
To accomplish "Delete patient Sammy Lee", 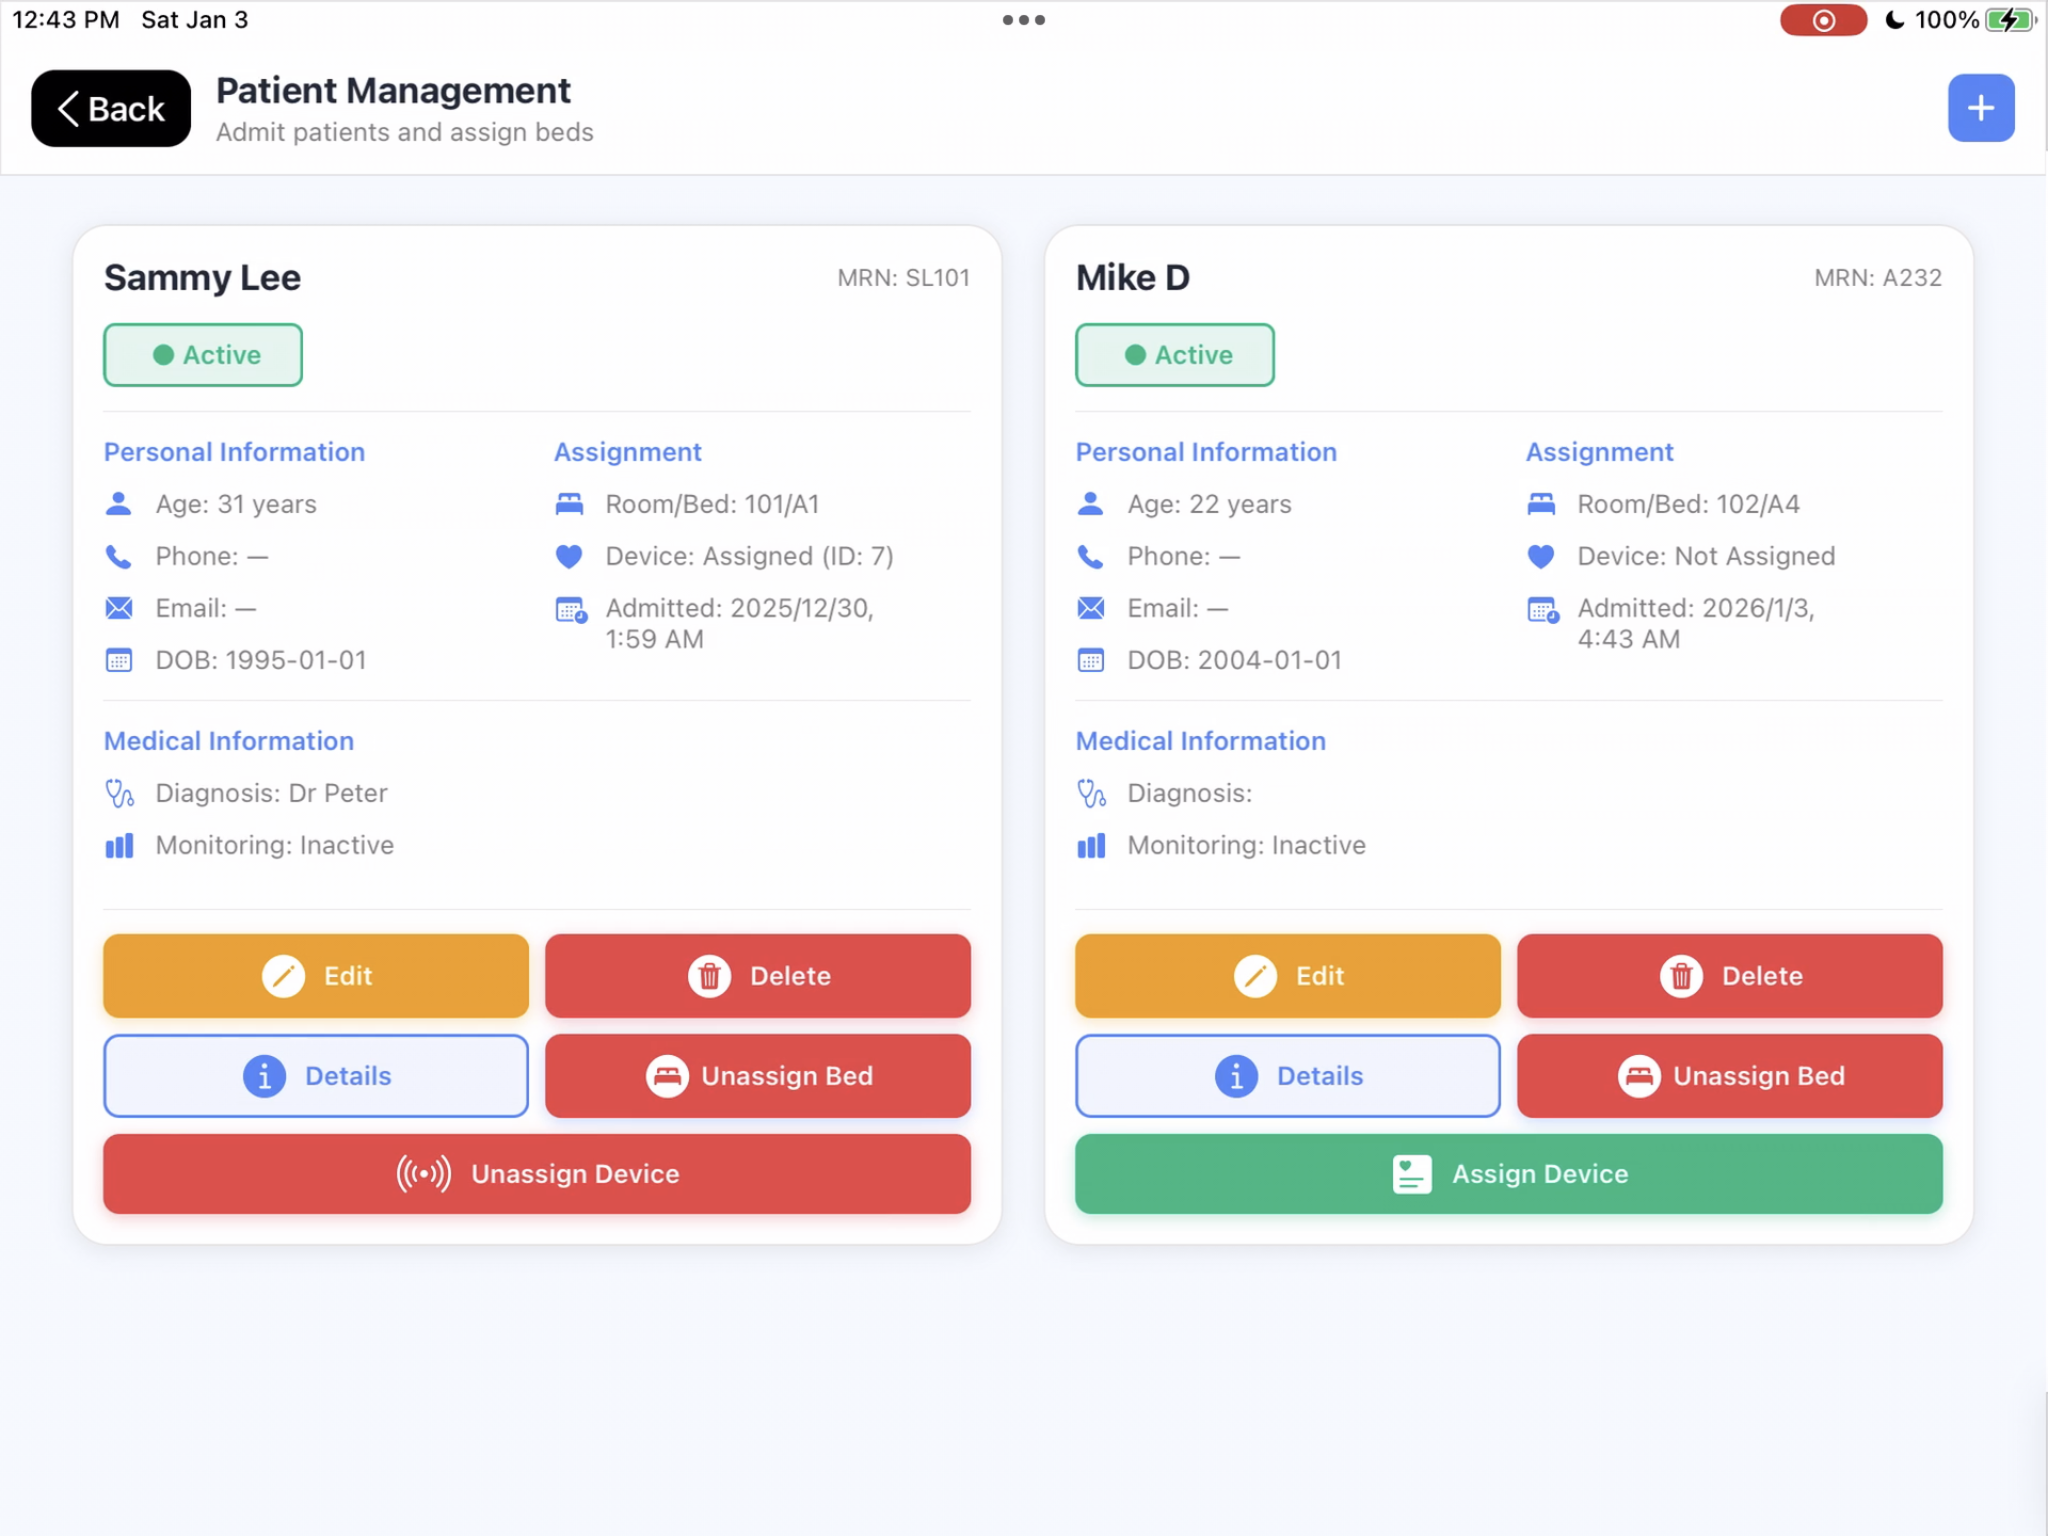I will pos(757,975).
